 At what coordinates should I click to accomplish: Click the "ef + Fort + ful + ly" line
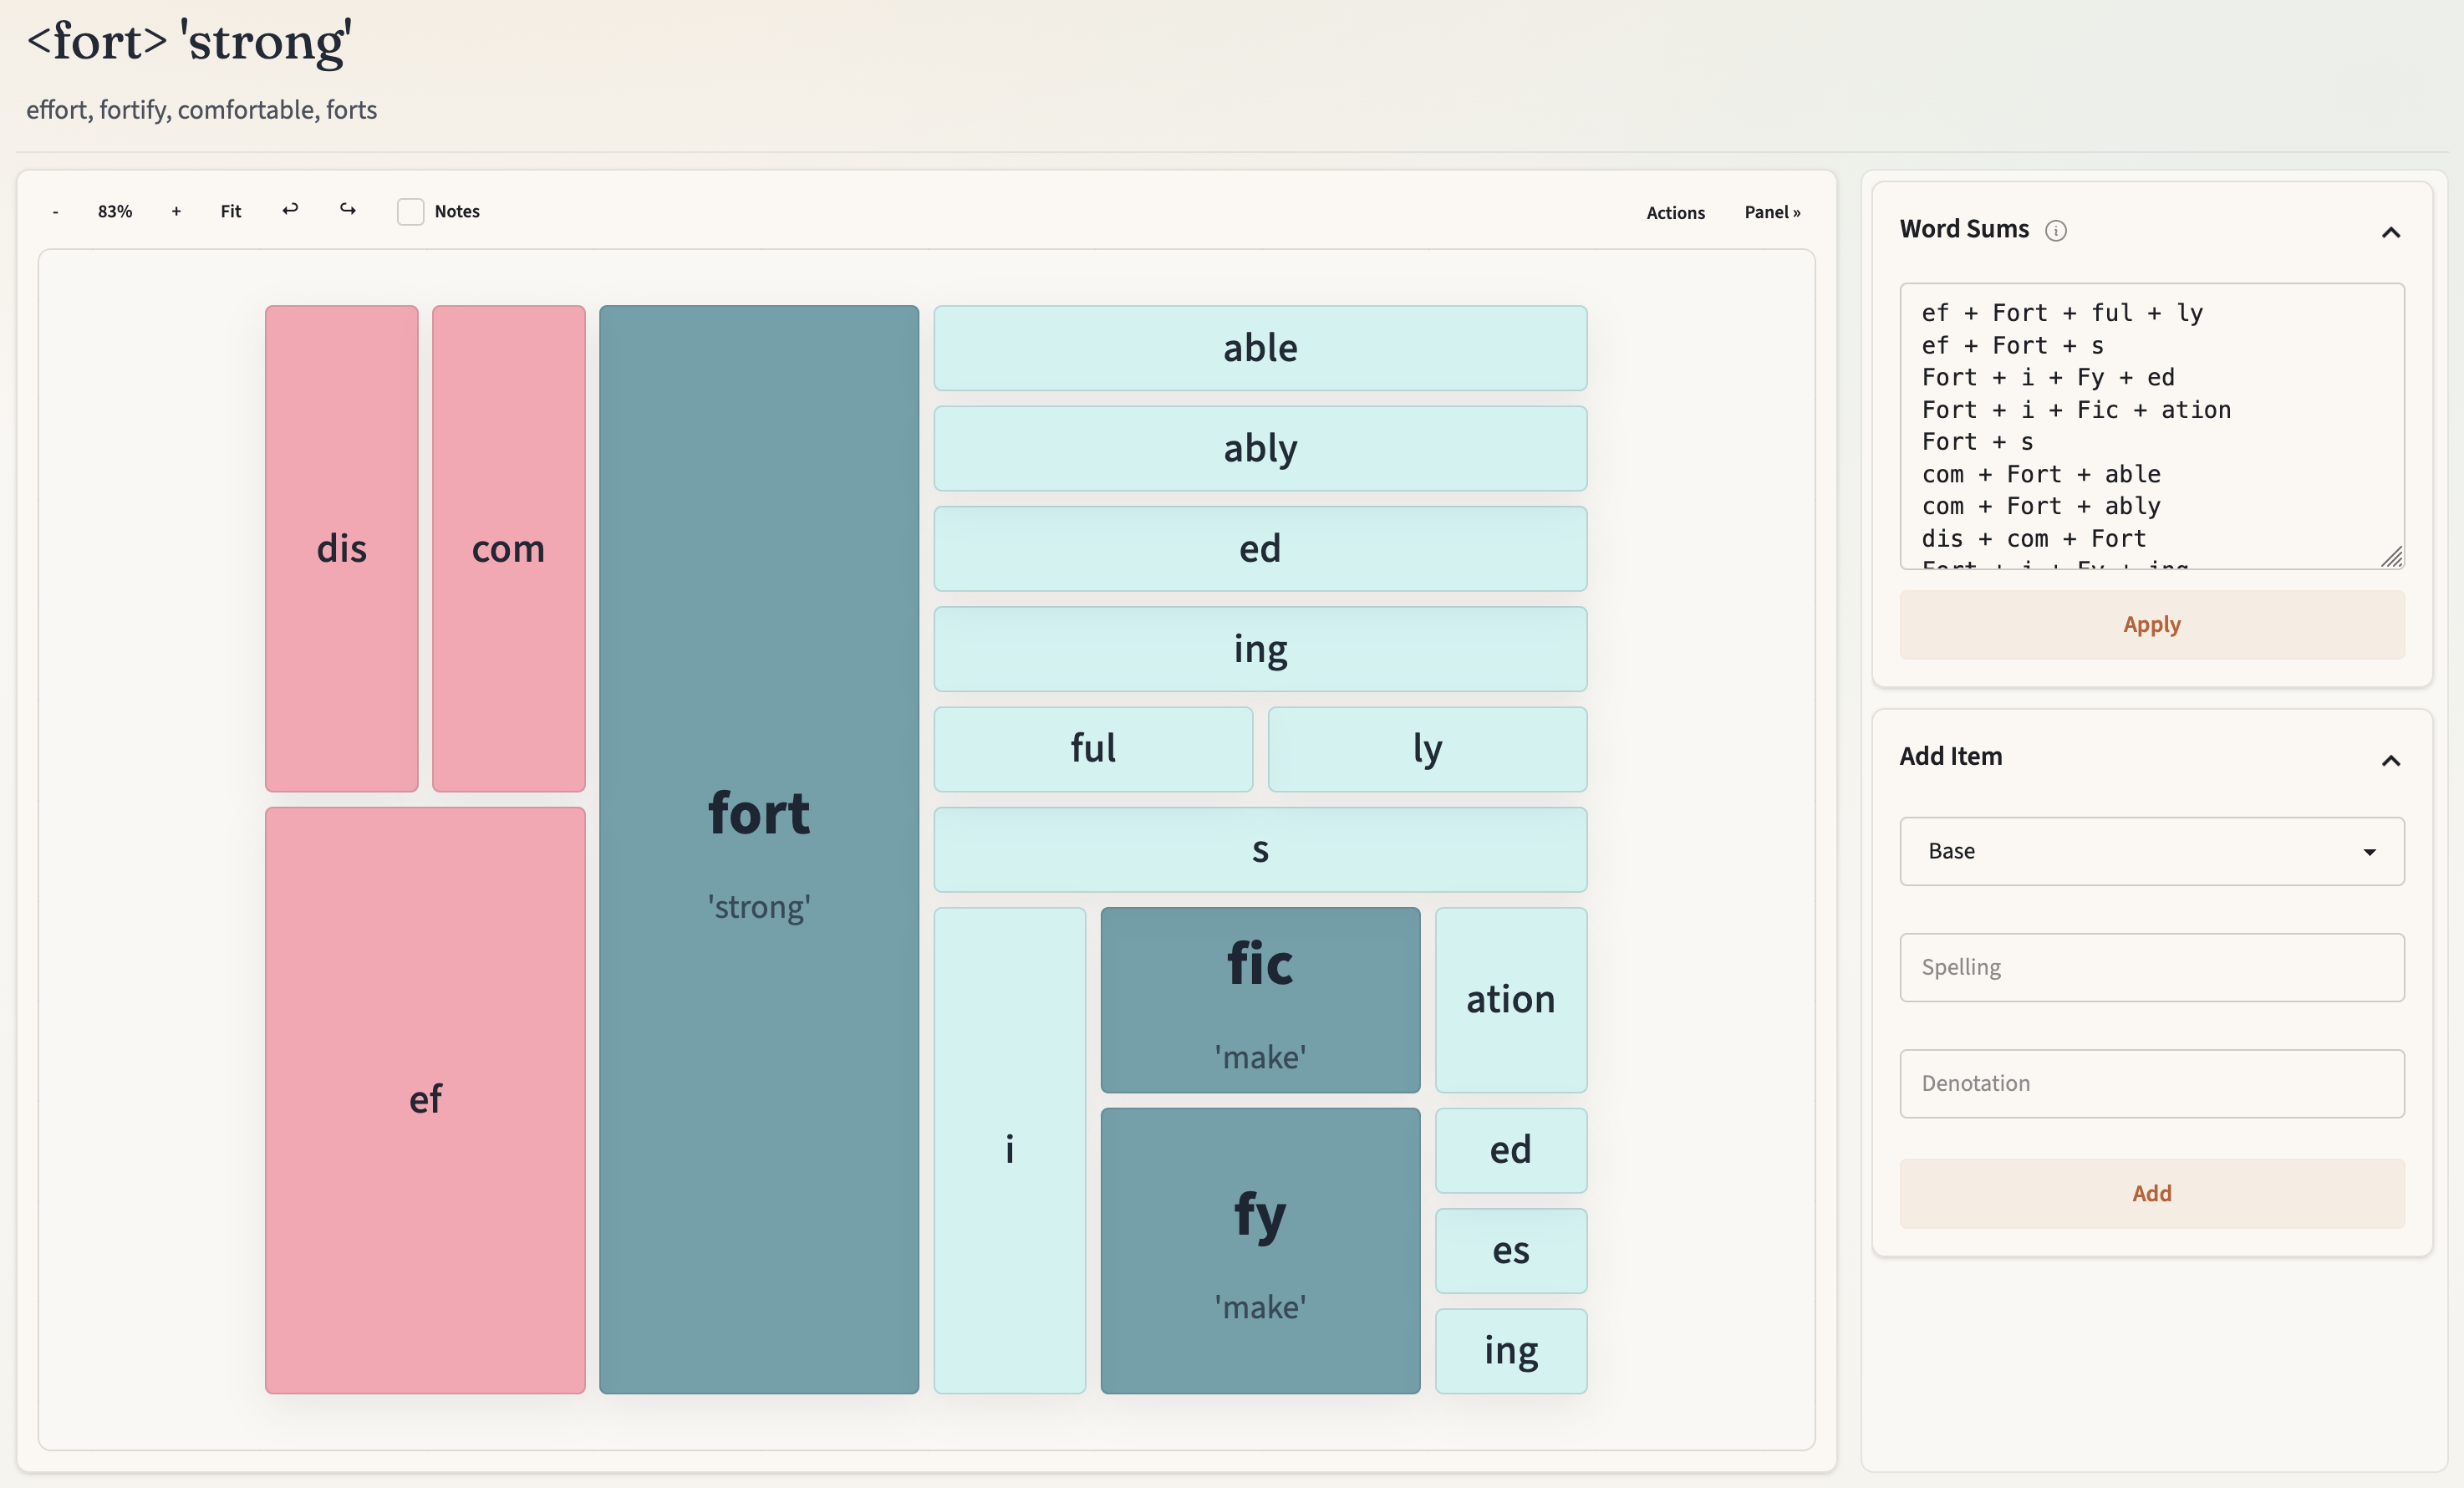[x=2062, y=313]
